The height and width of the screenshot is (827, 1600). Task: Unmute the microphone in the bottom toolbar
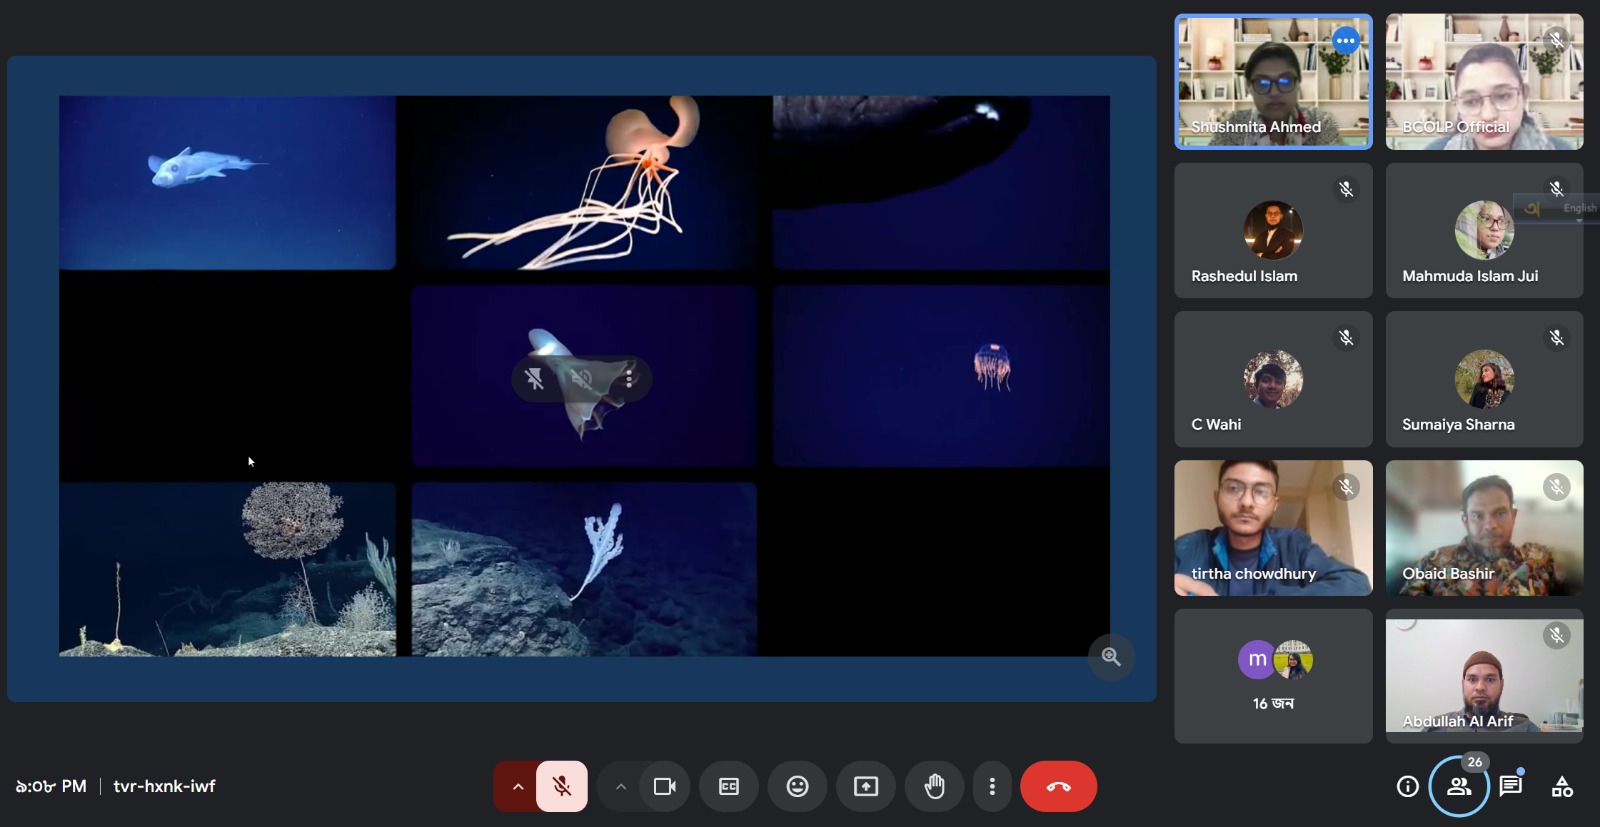[562, 787]
